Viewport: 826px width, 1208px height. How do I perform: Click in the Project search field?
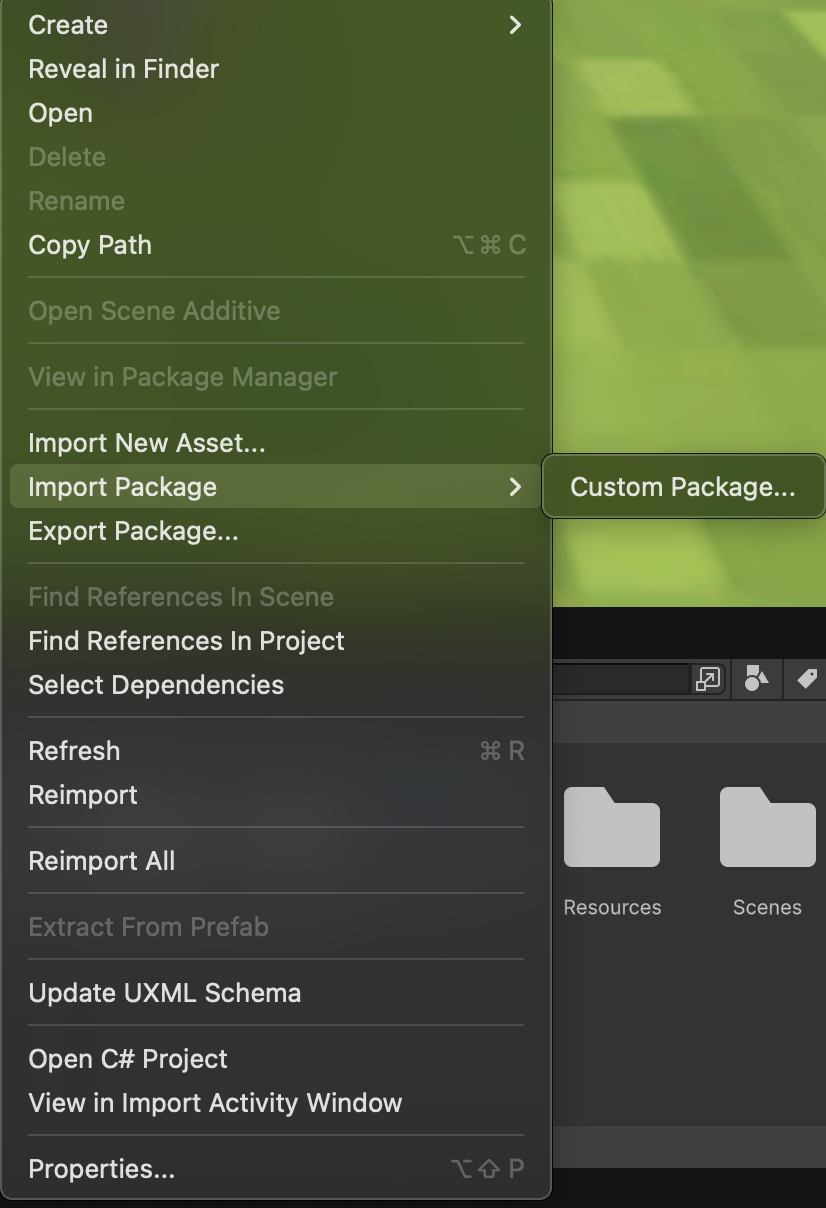point(620,680)
